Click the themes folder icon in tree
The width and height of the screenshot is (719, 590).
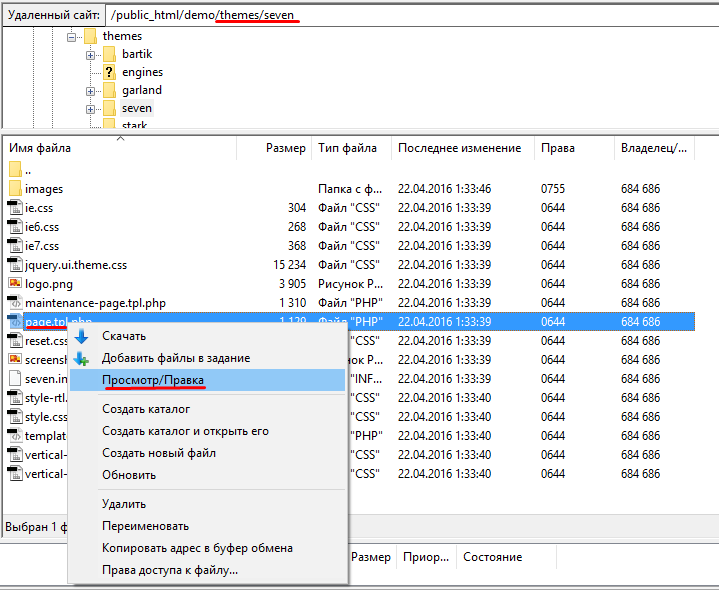[90, 36]
